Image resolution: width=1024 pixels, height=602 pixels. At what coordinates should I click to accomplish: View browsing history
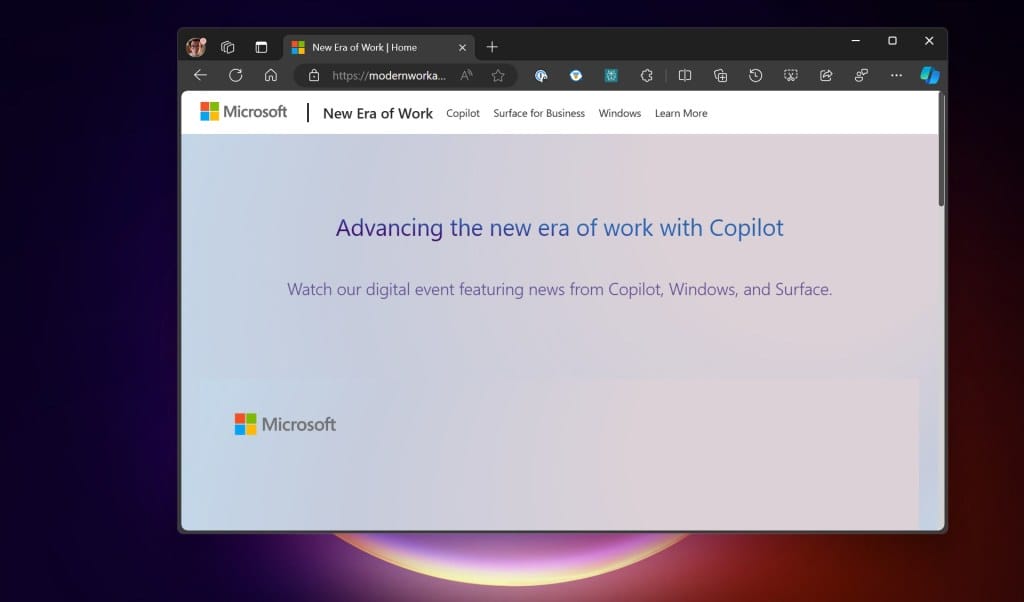(755, 75)
